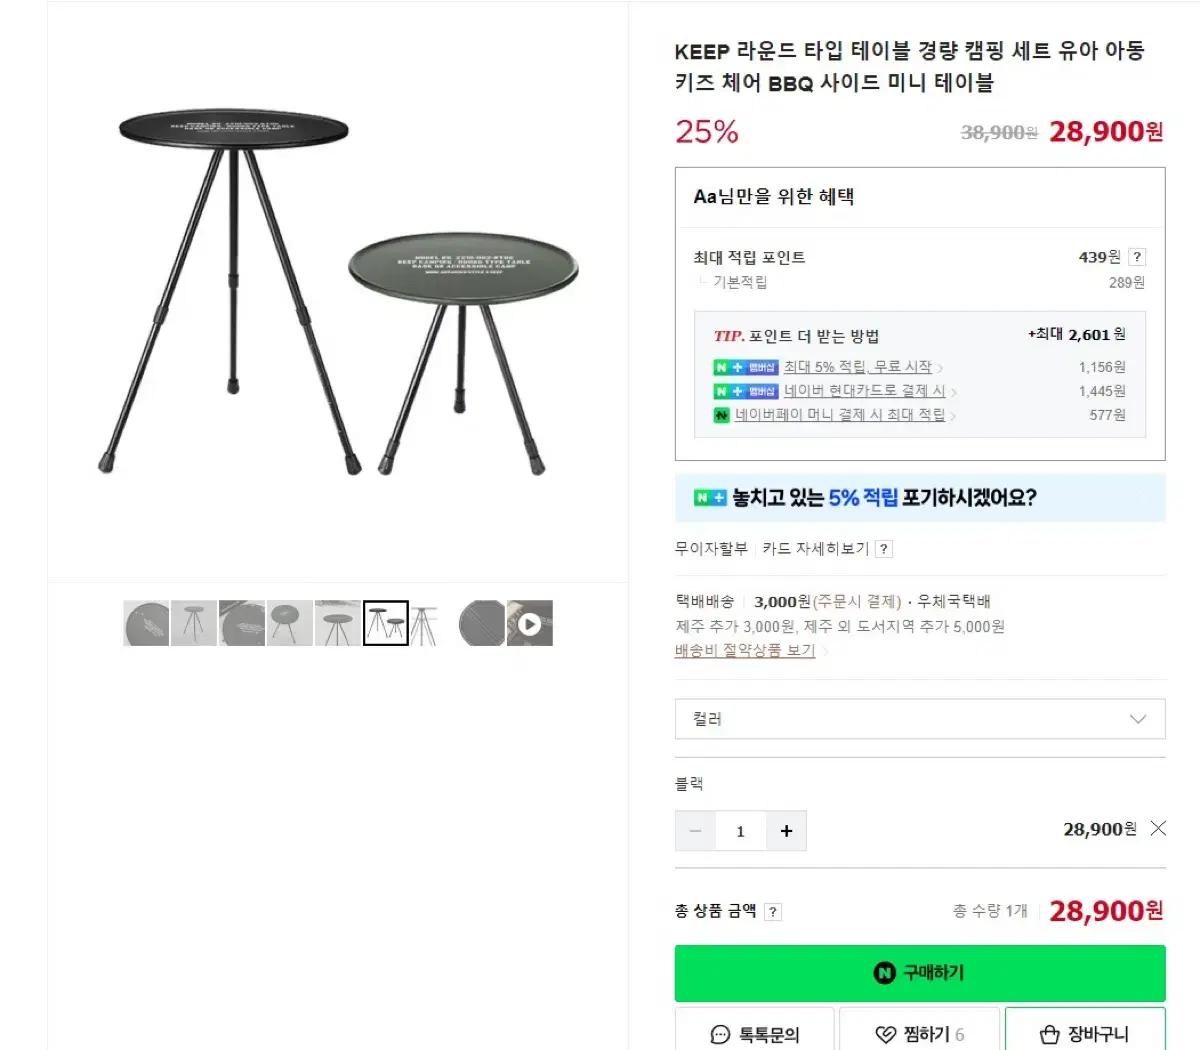Remove the 블랙 option with the X icon
The height and width of the screenshot is (1050, 1200).
1158,828
